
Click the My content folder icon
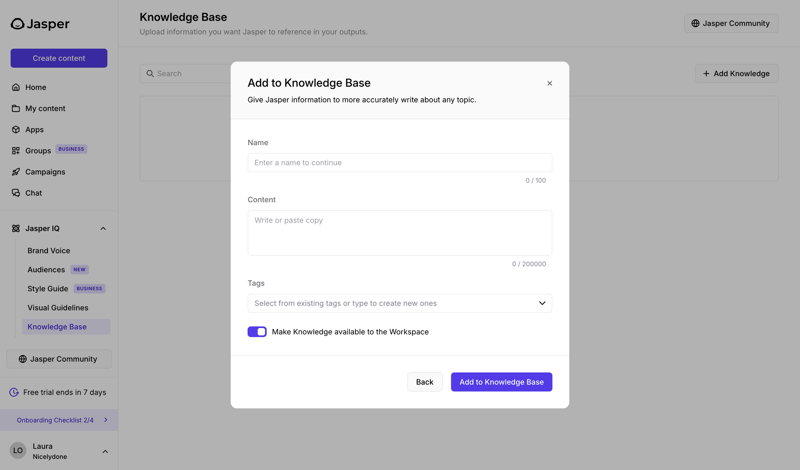coord(16,108)
